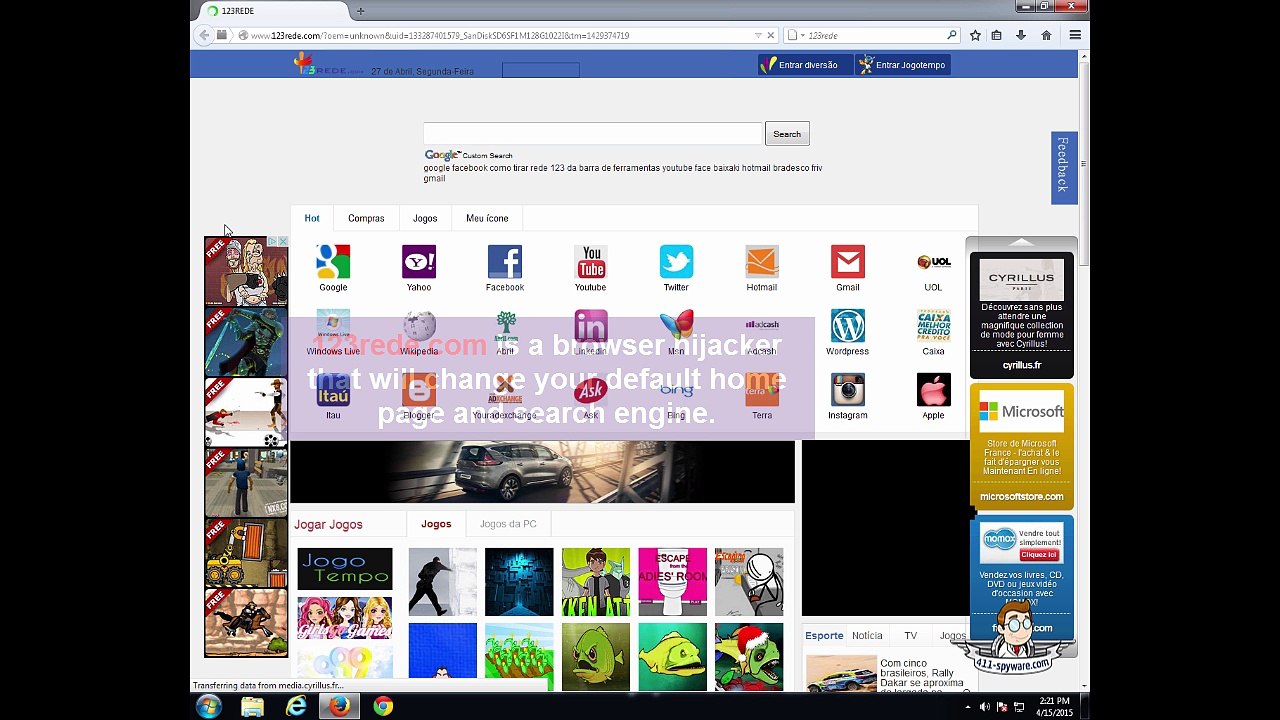Select the 123REDE browser tab
Image resolution: width=1280 pixels, height=720 pixels.
(x=270, y=11)
